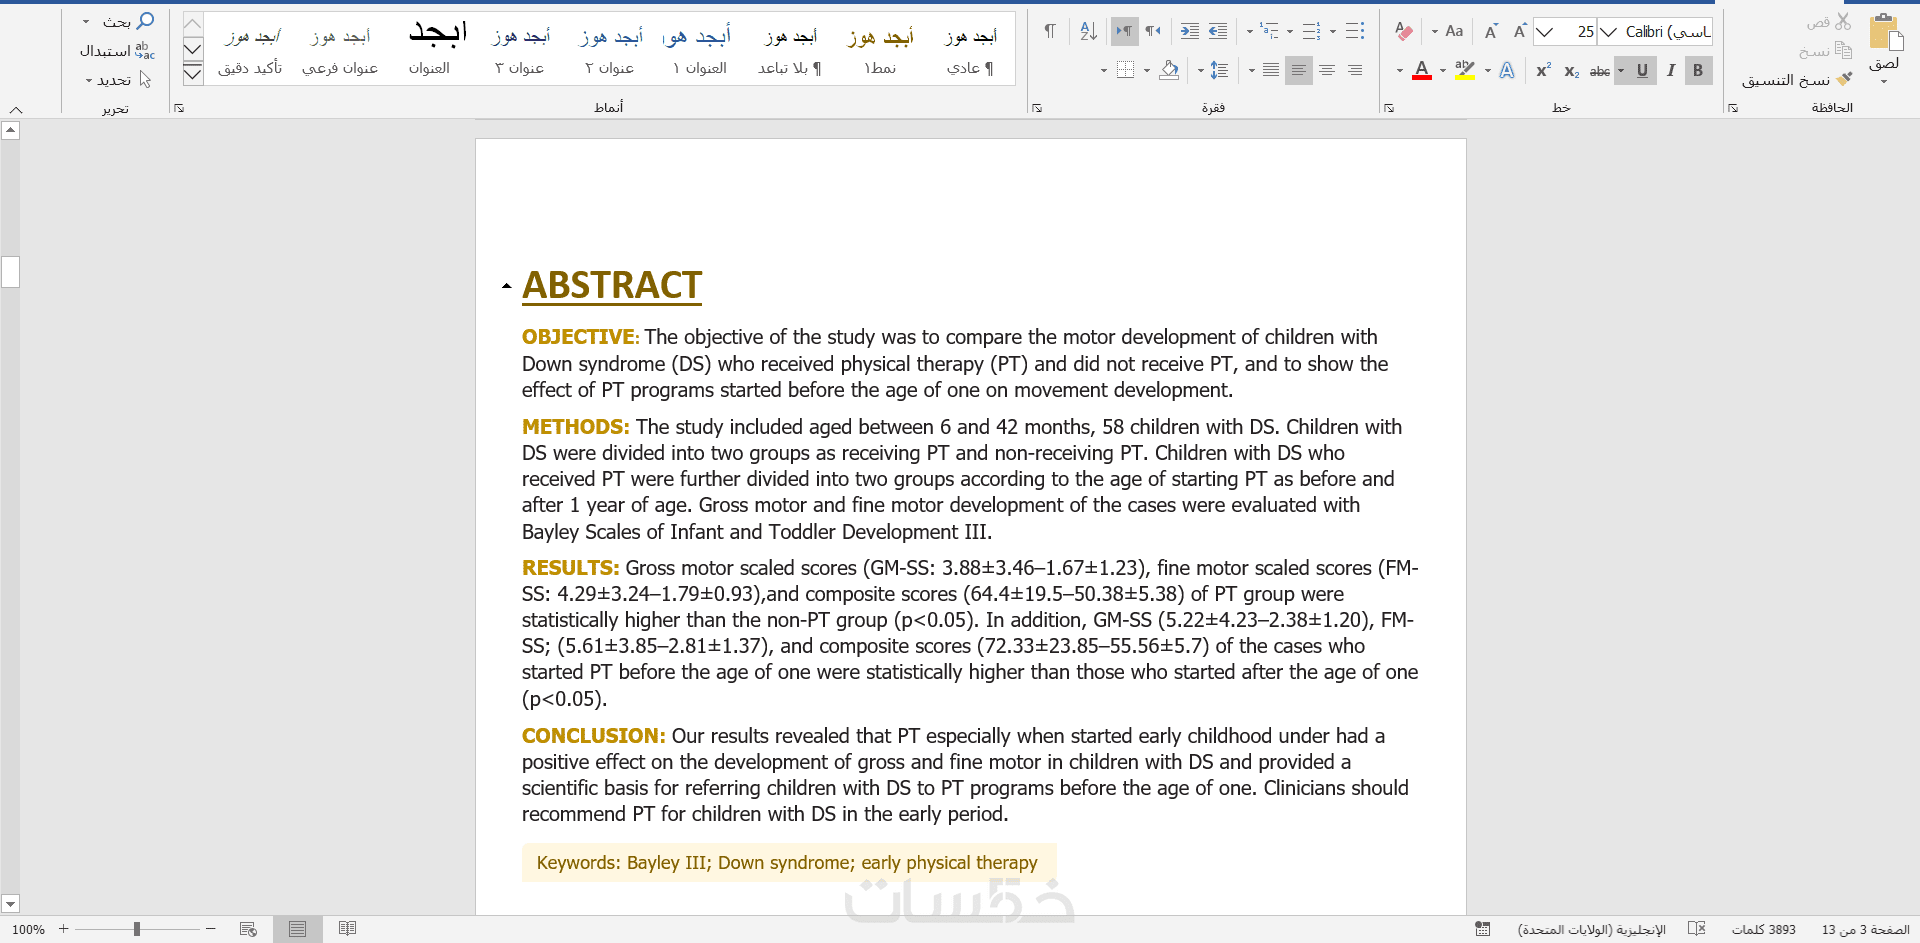Toggle Italic formatting
This screenshot has width=1920, height=943.
(1670, 70)
